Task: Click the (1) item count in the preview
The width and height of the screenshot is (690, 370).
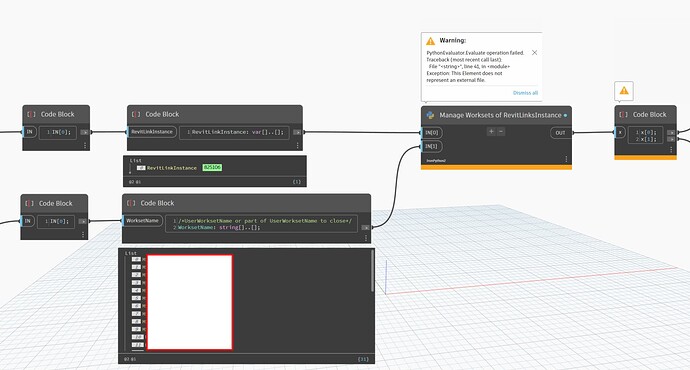Action: (297, 182)
